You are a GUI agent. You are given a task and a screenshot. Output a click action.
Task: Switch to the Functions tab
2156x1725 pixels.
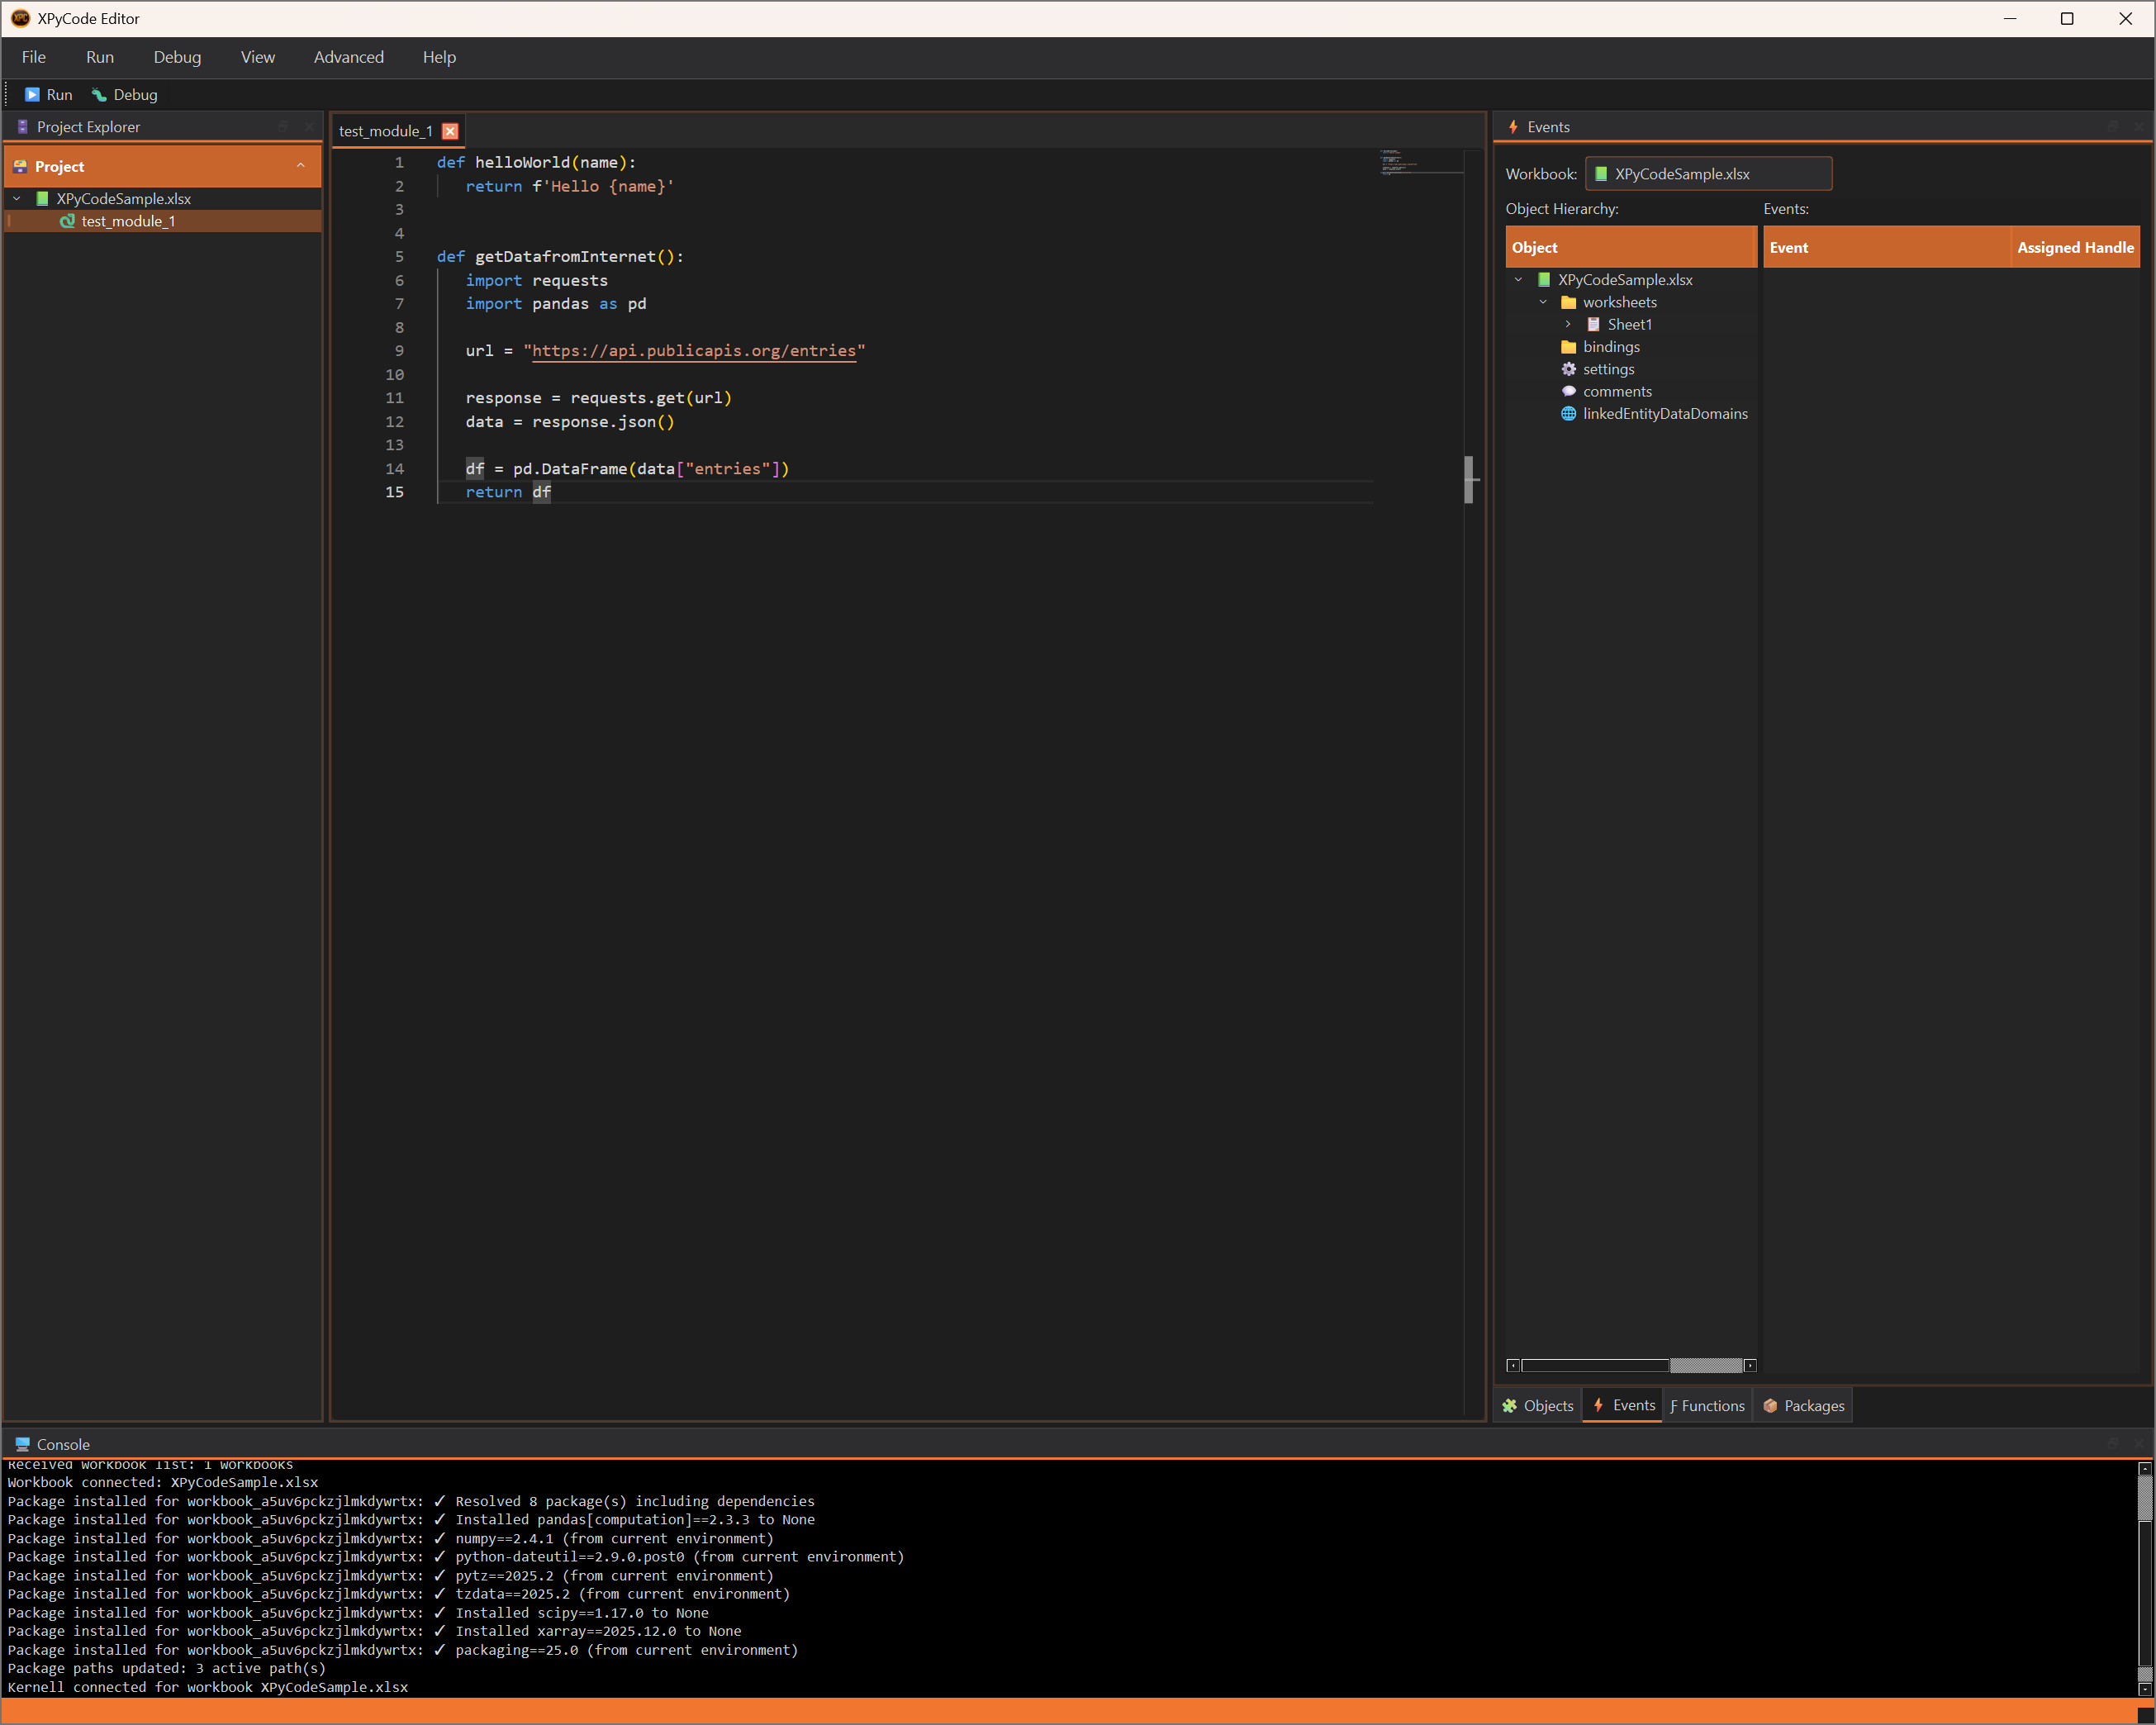tap(1707, 1405)
